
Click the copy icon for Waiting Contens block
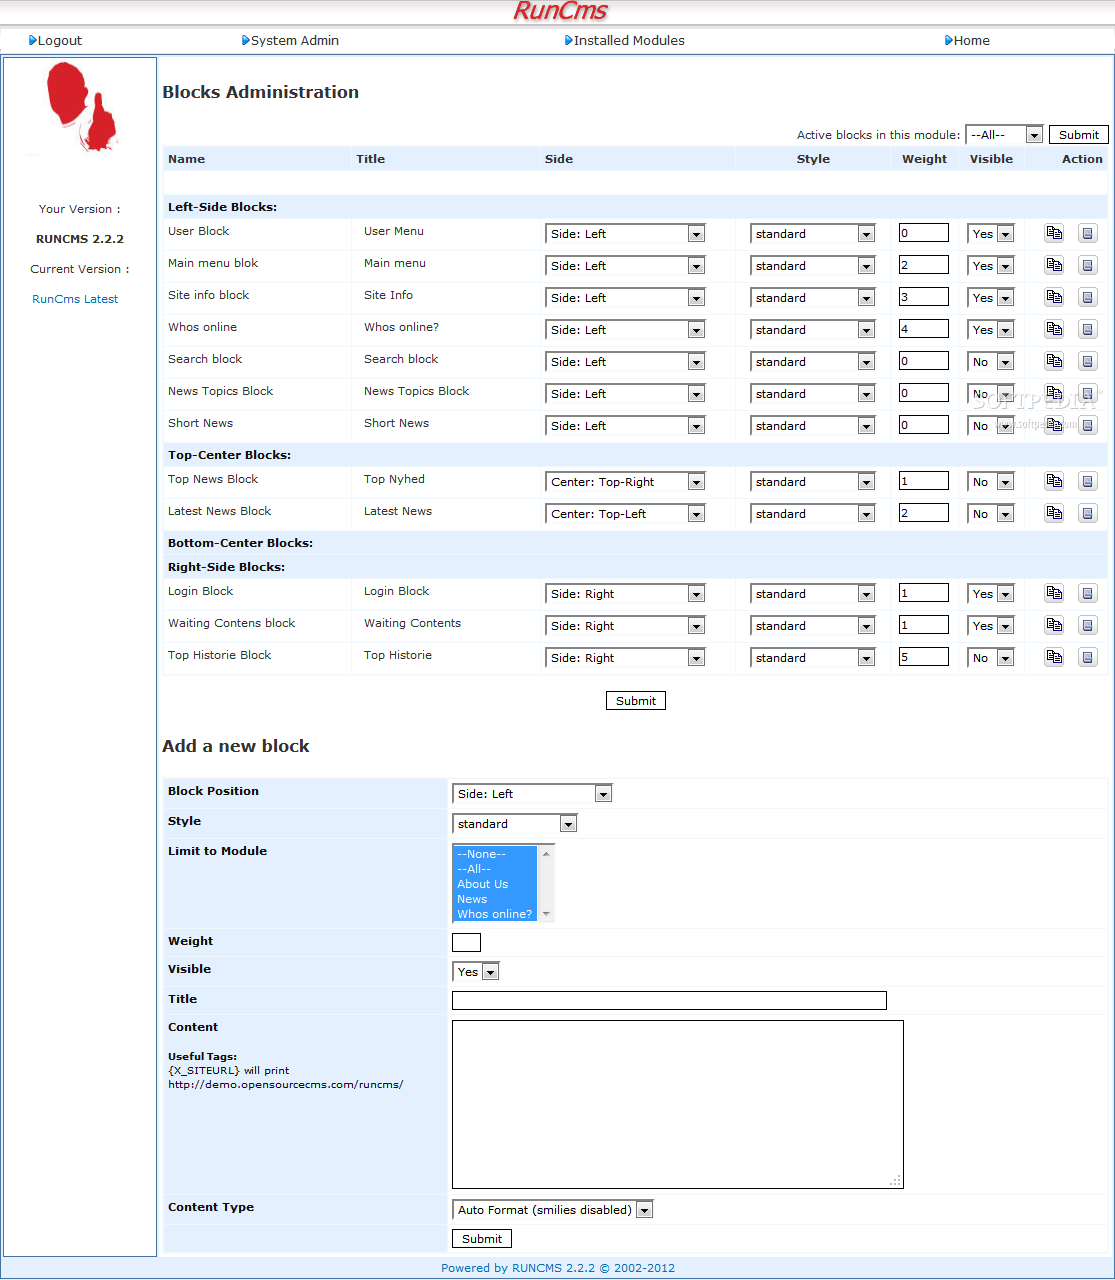pos(1054,625)
